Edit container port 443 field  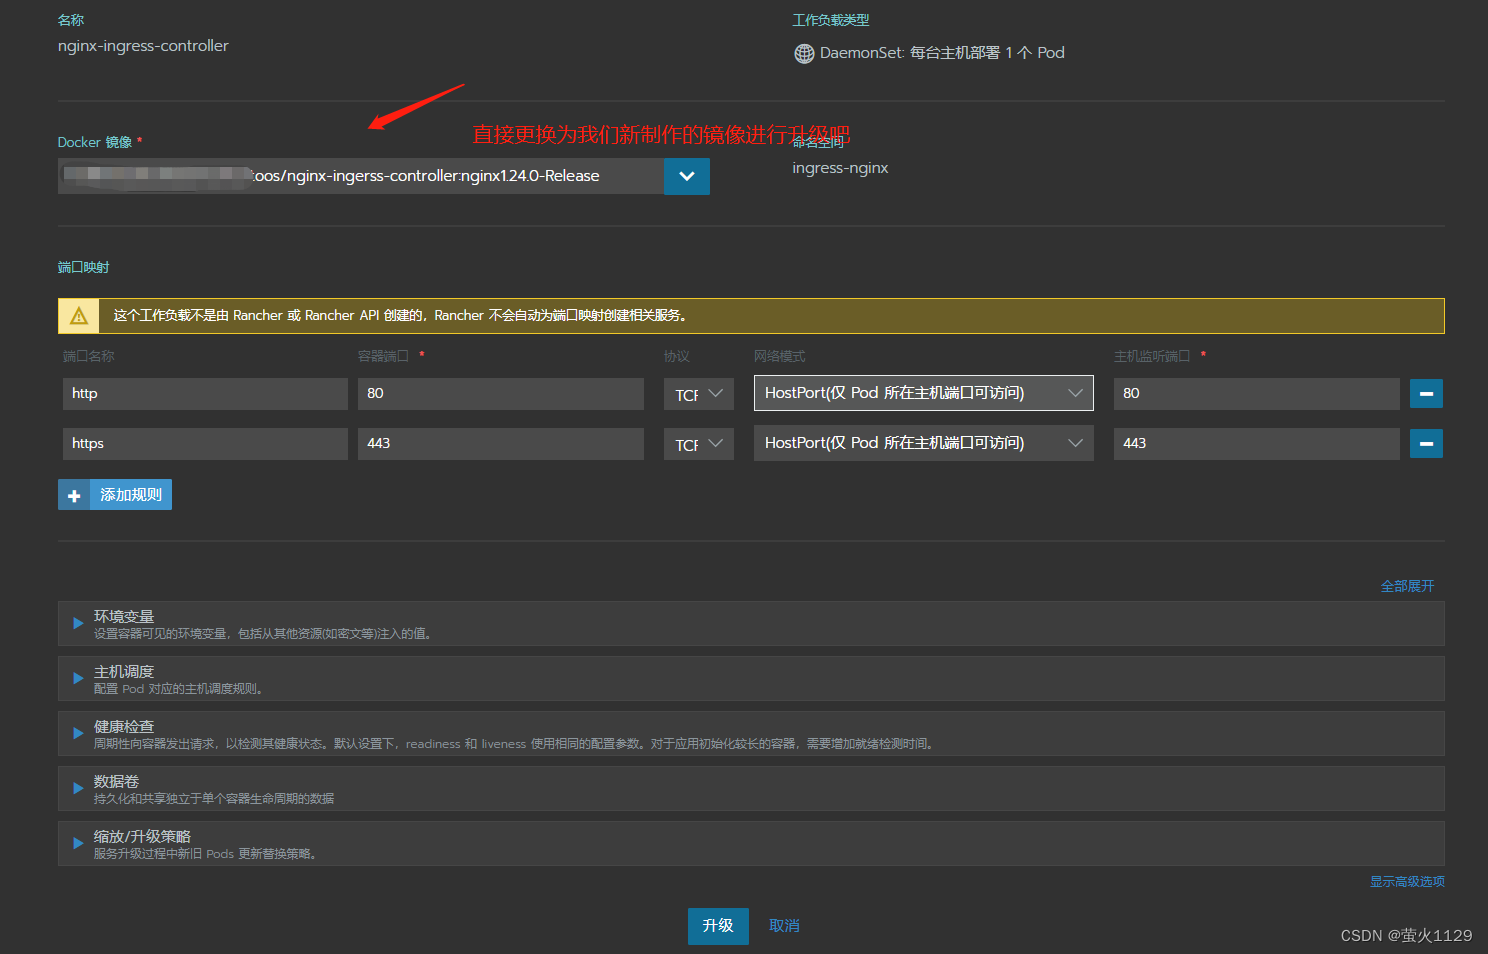(501, 444)
